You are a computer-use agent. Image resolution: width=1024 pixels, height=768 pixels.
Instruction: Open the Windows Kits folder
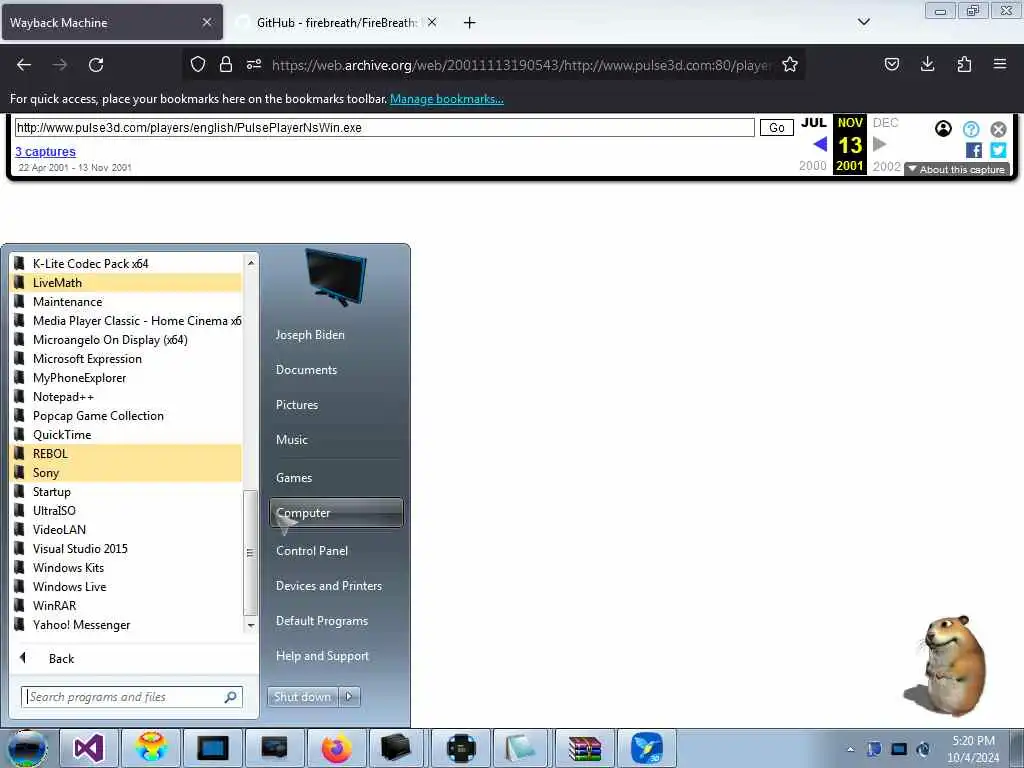point(127,568)
